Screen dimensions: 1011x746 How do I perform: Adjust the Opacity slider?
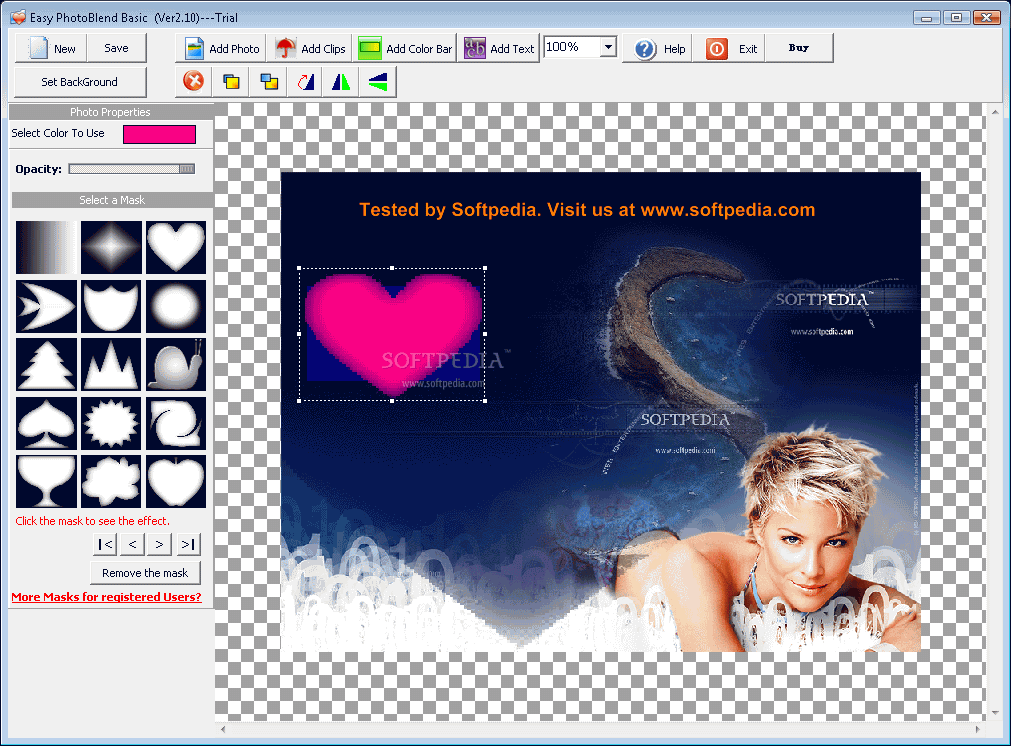pyautogui.click(x=132, y=169)
